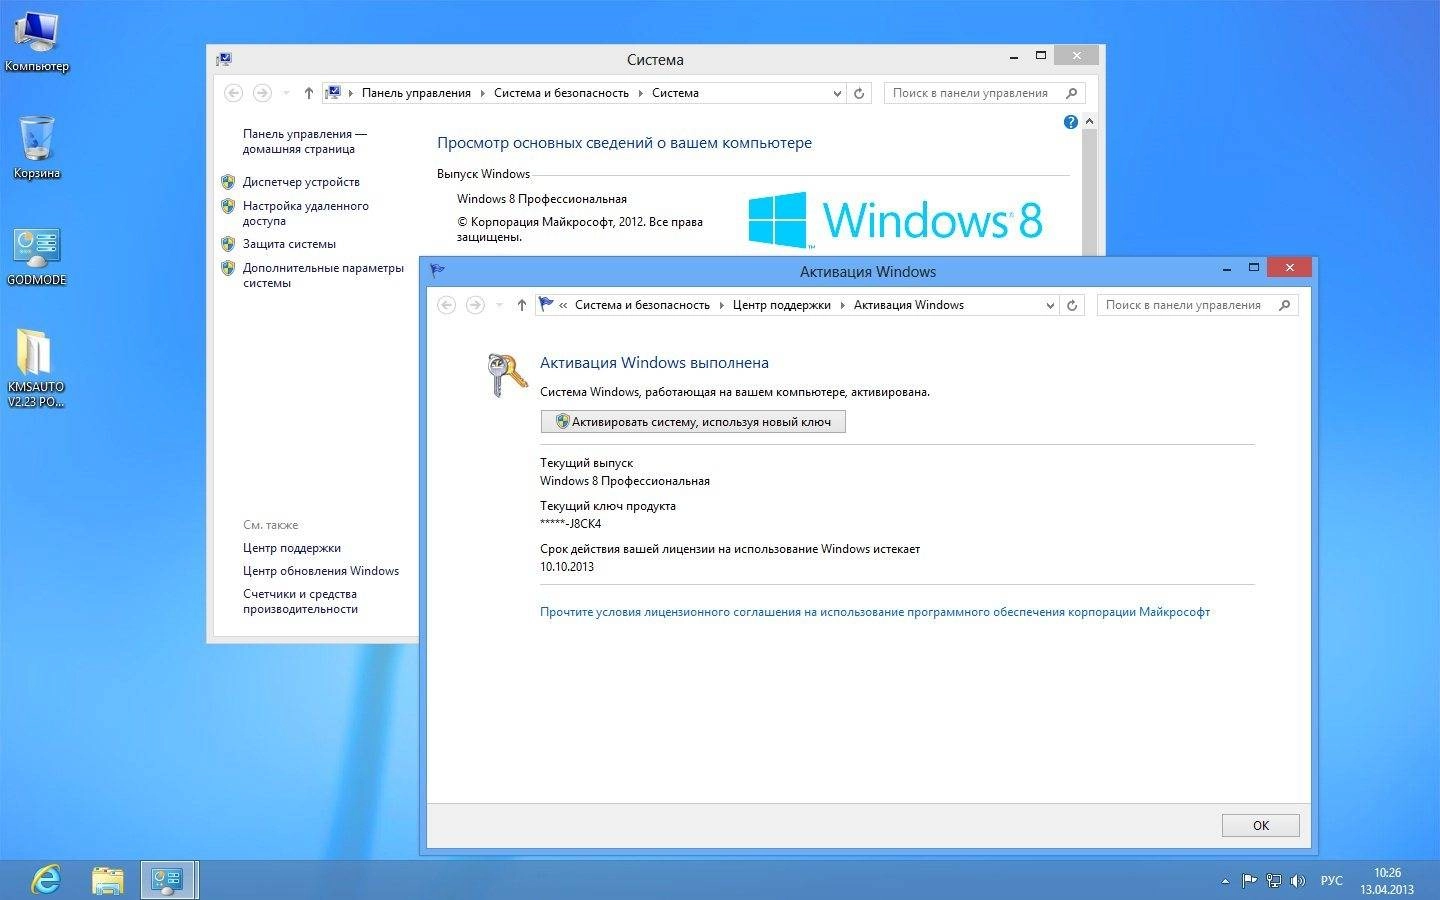Click Forward arrow in Активация Windows window
Screen dimensions: 1440x900
tap(475, 305)
